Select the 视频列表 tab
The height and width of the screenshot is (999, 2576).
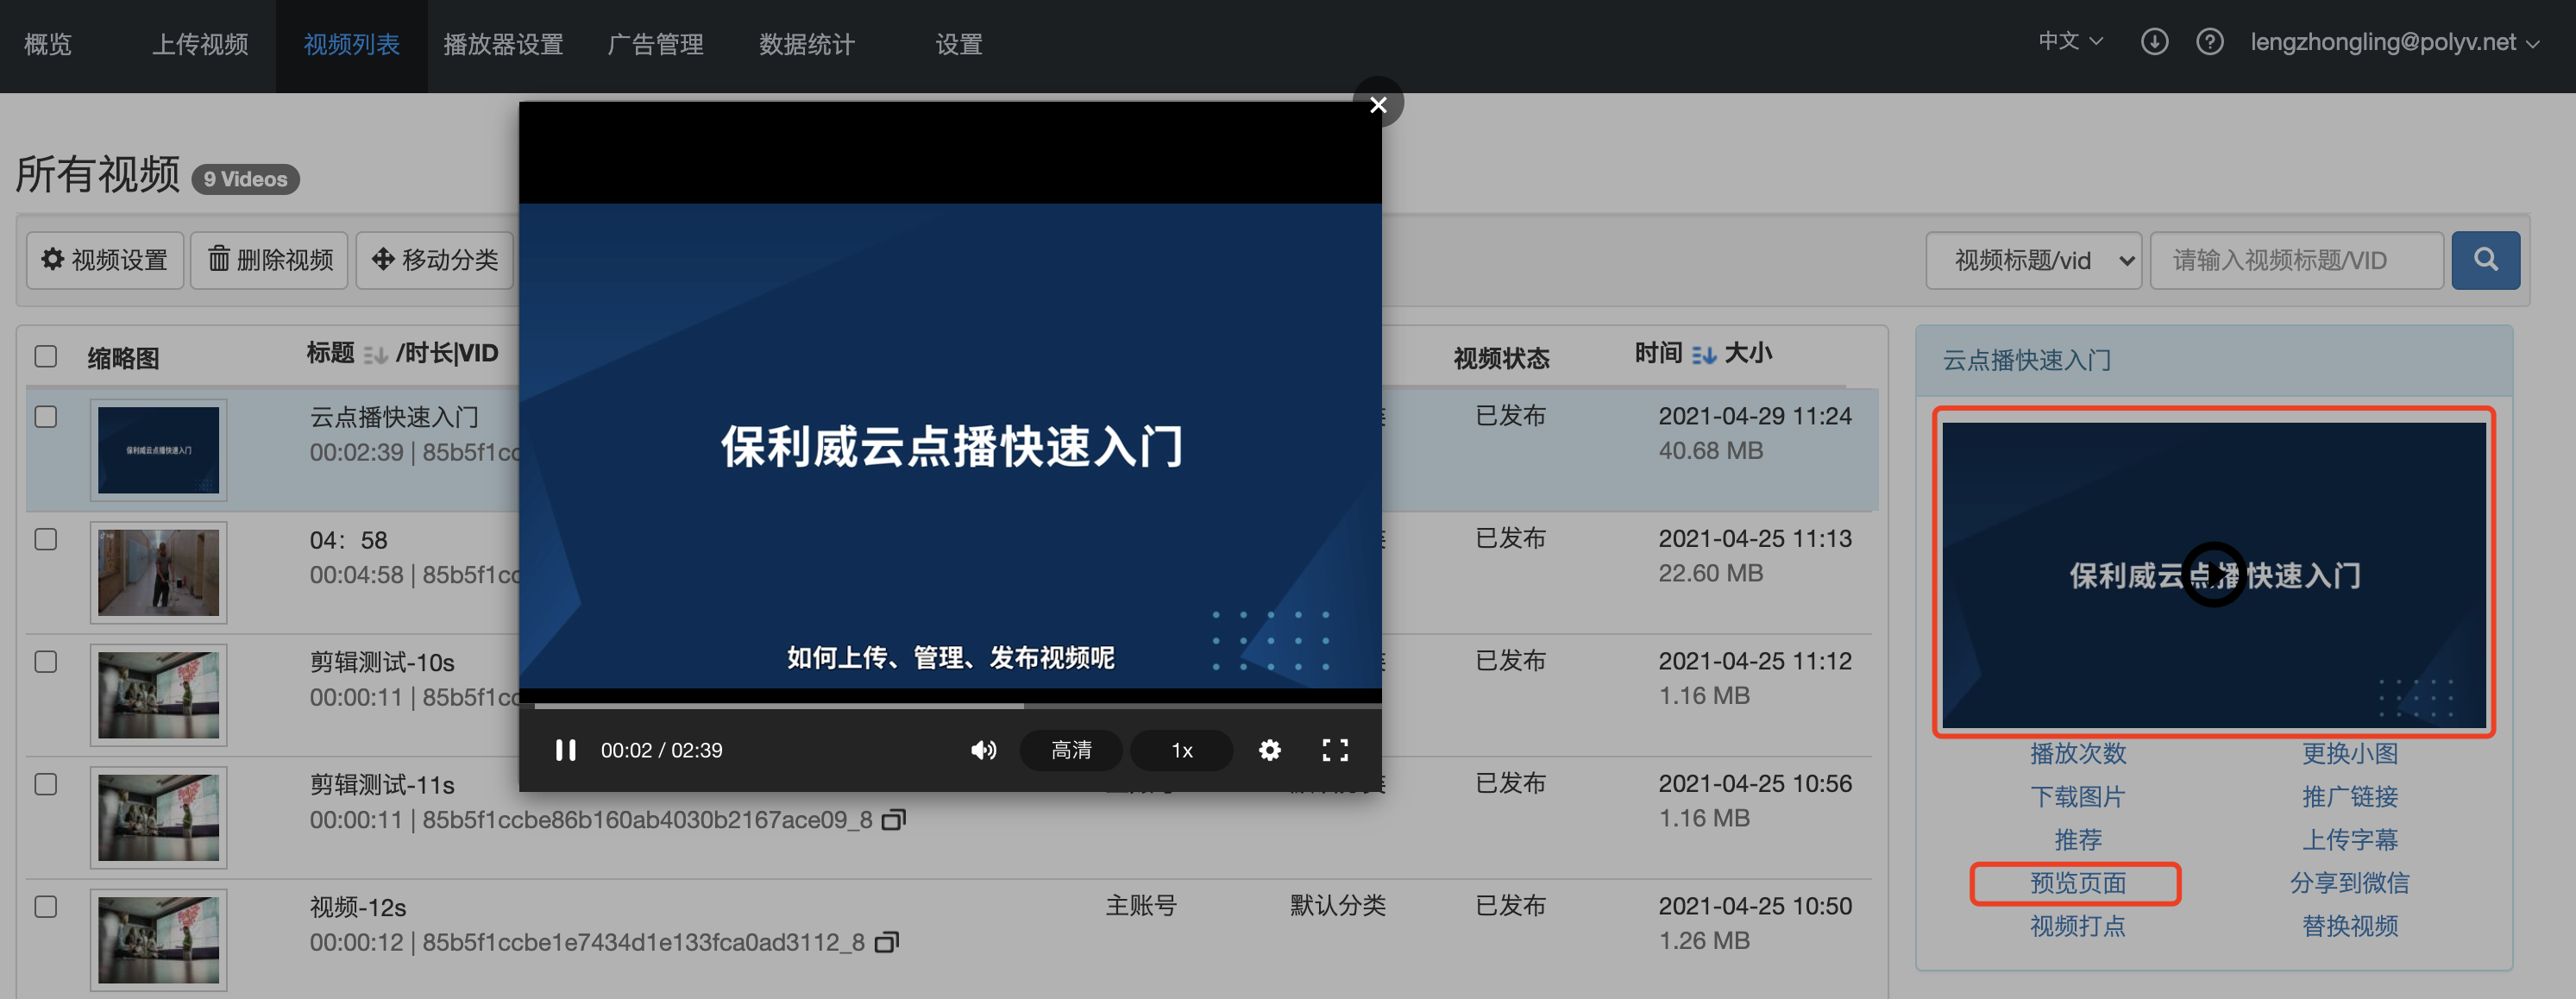click(352, 44)
